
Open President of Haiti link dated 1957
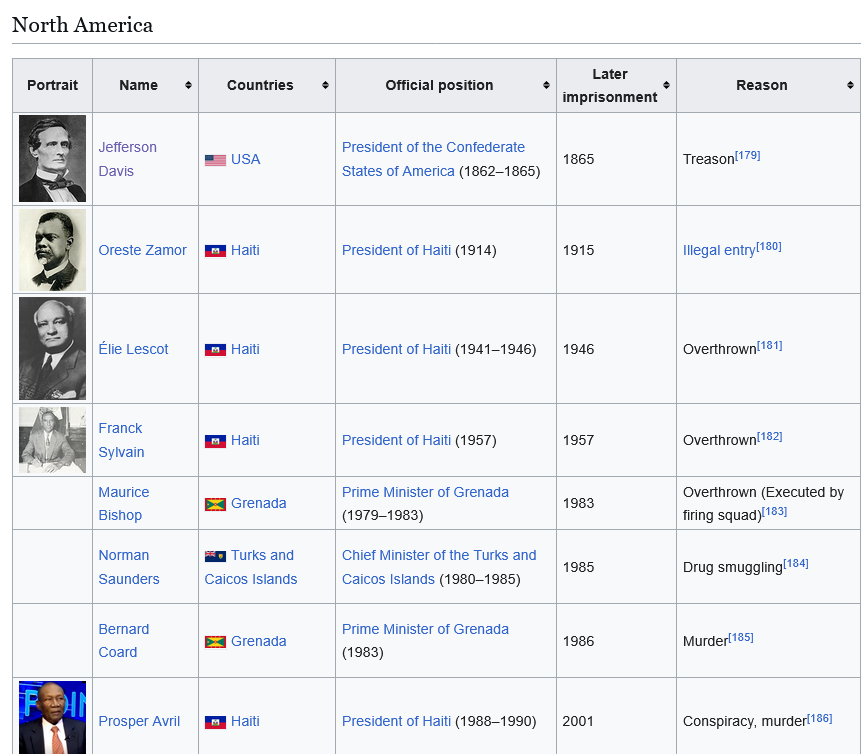pyautogui.click(x=397, y=440)
